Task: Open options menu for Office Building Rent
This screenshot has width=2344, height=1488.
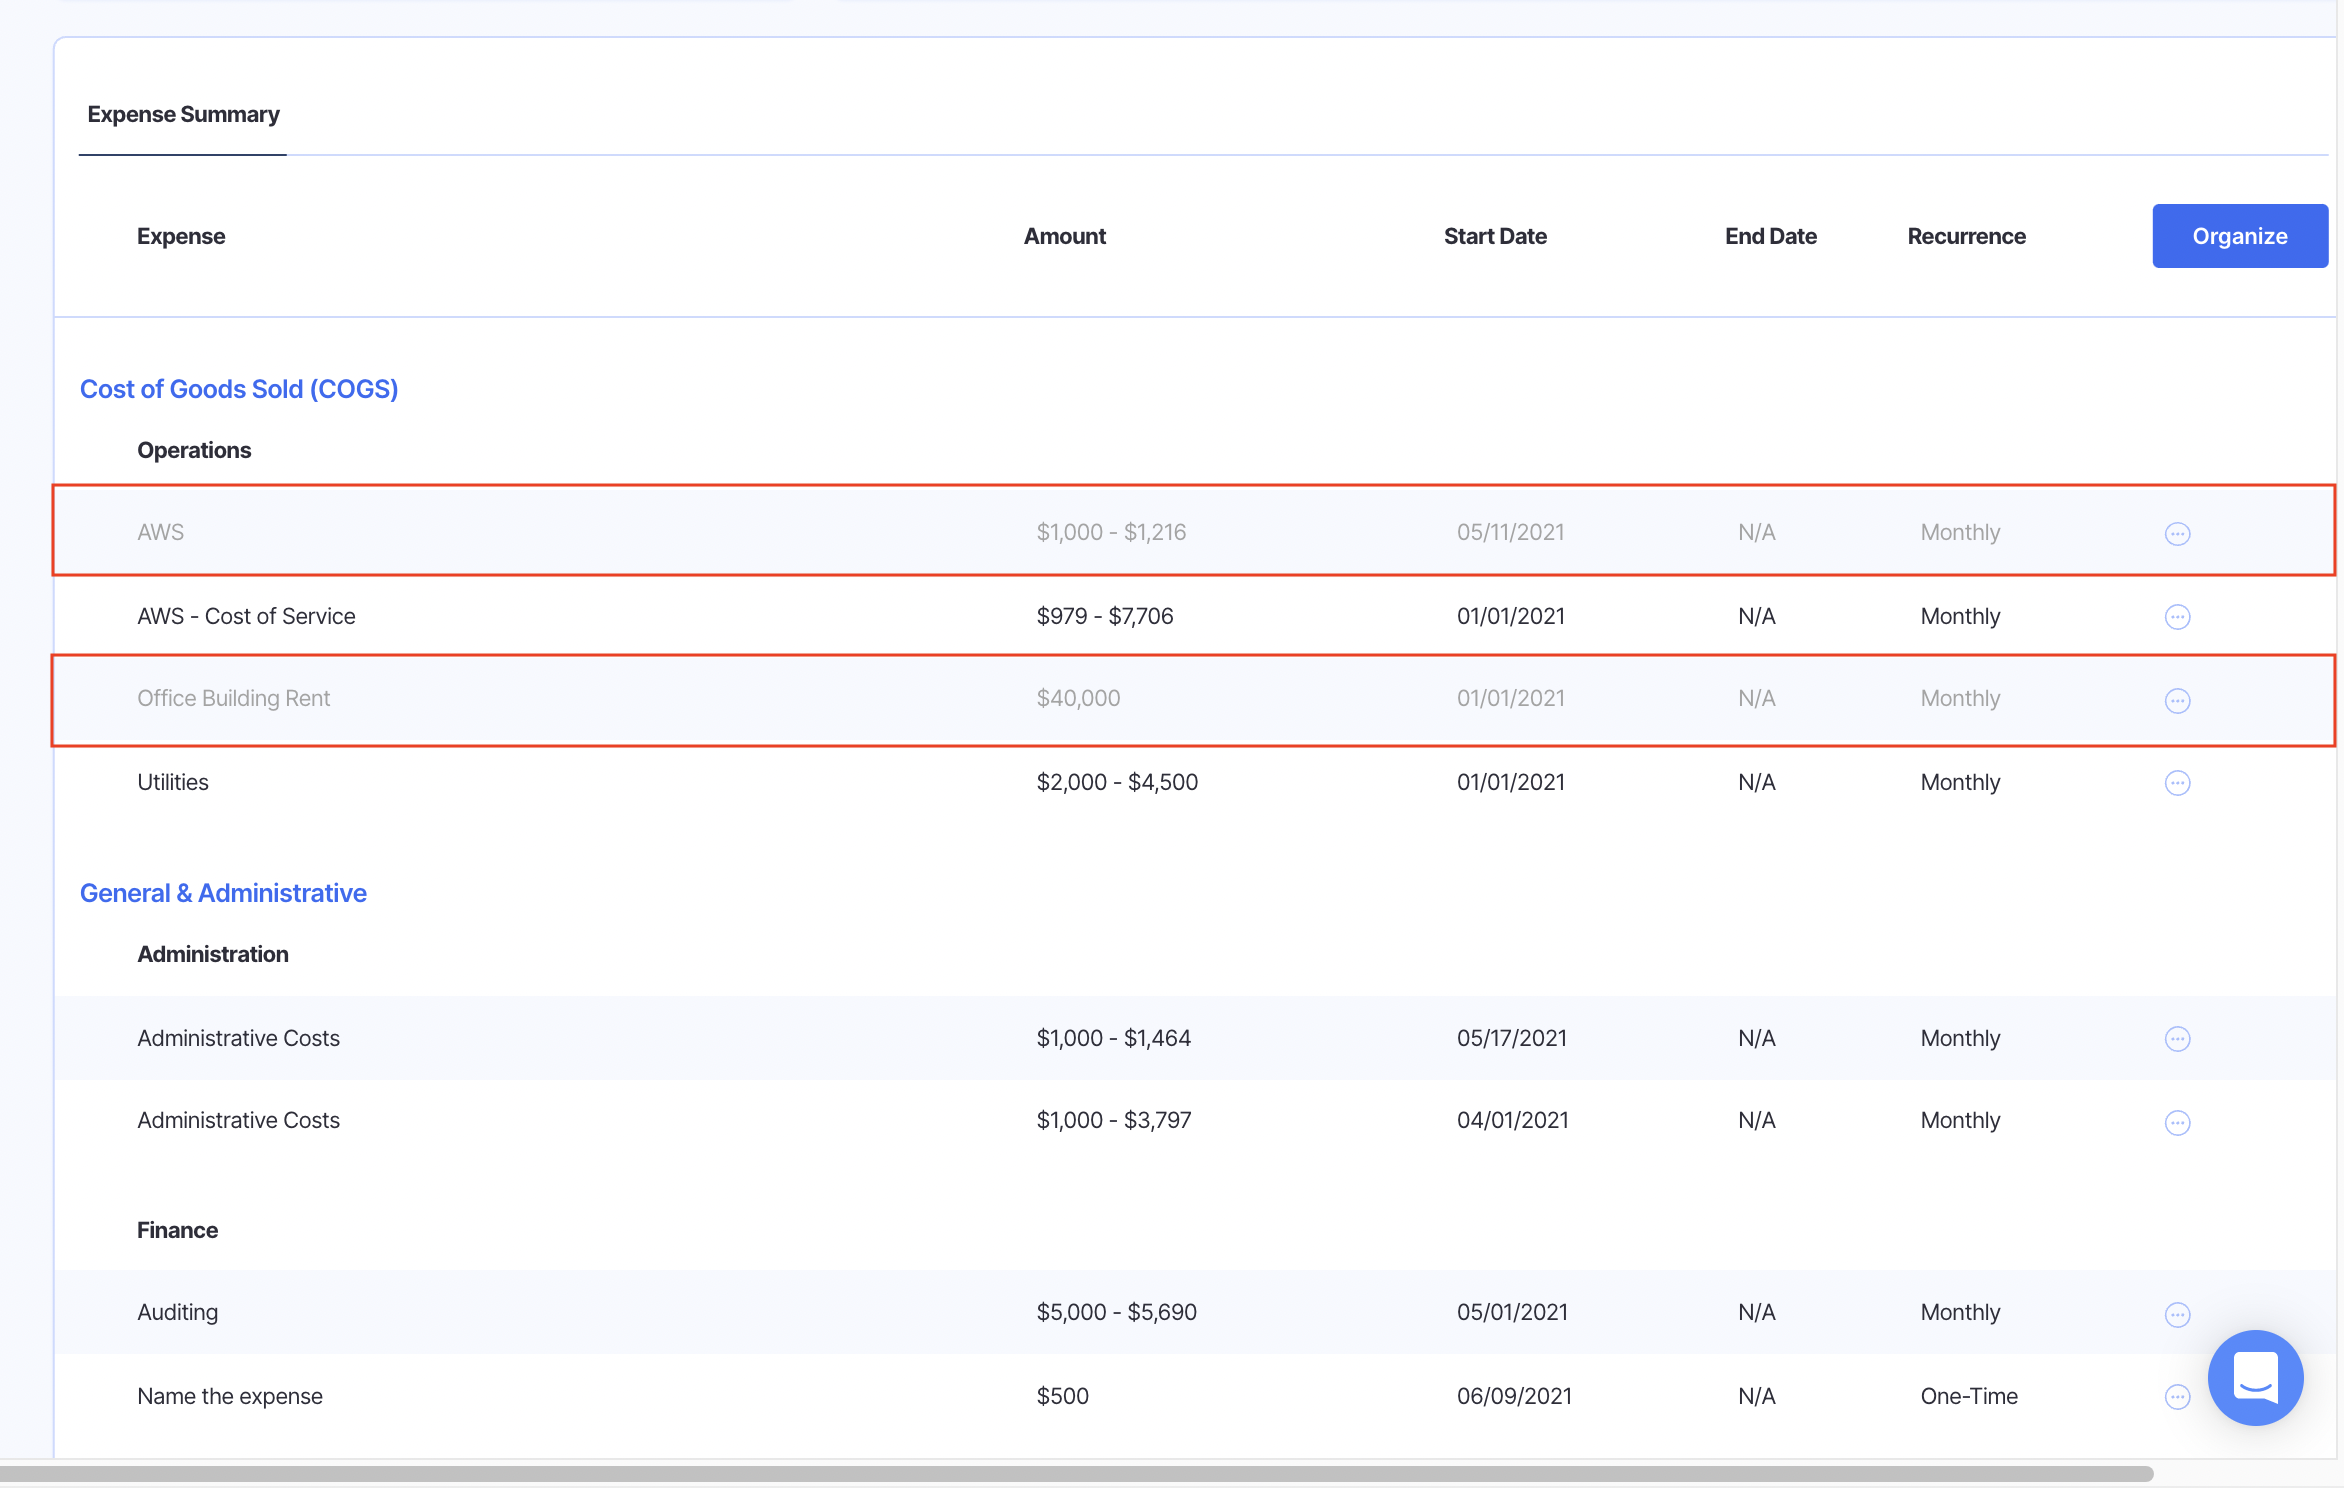Action: point(2177,700)
